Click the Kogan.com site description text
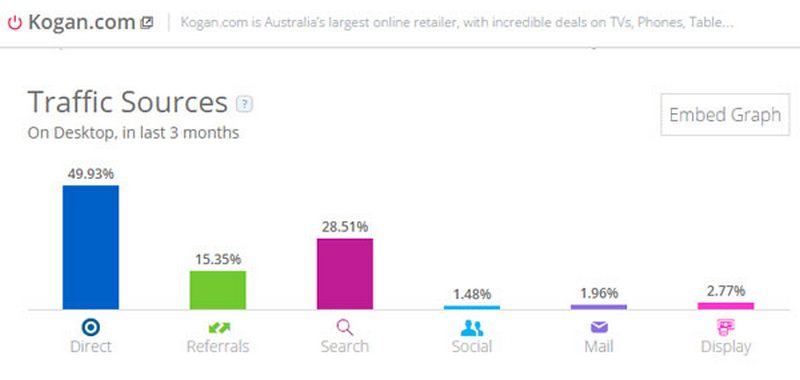The width and height of the screenshot is (800, 380). (457, 23)
